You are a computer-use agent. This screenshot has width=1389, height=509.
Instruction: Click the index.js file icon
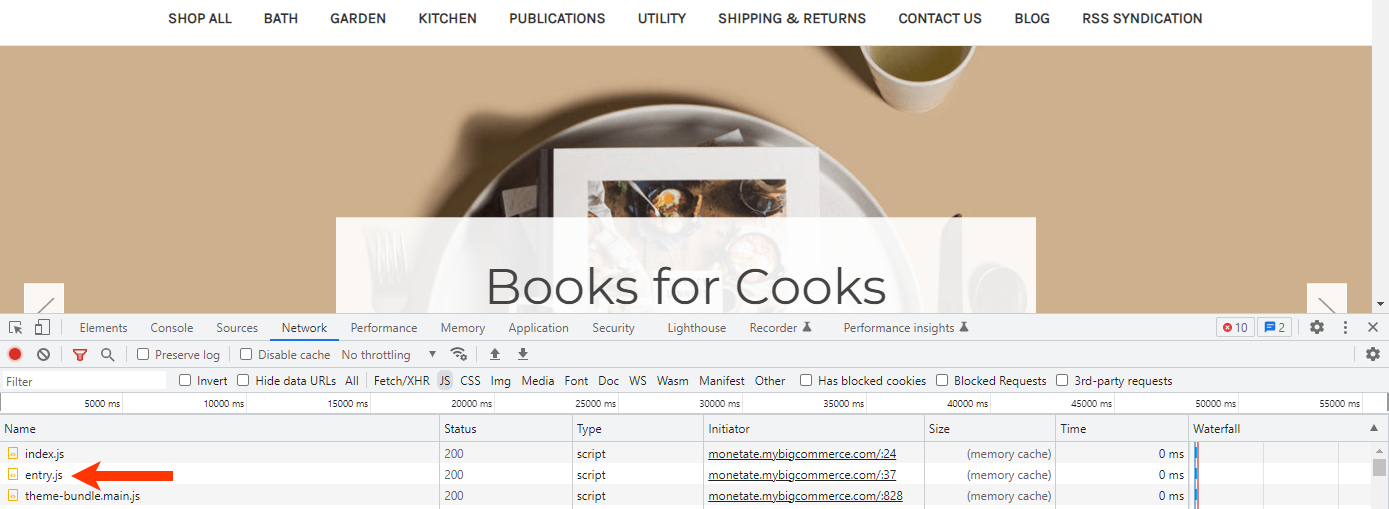(13, 454)
